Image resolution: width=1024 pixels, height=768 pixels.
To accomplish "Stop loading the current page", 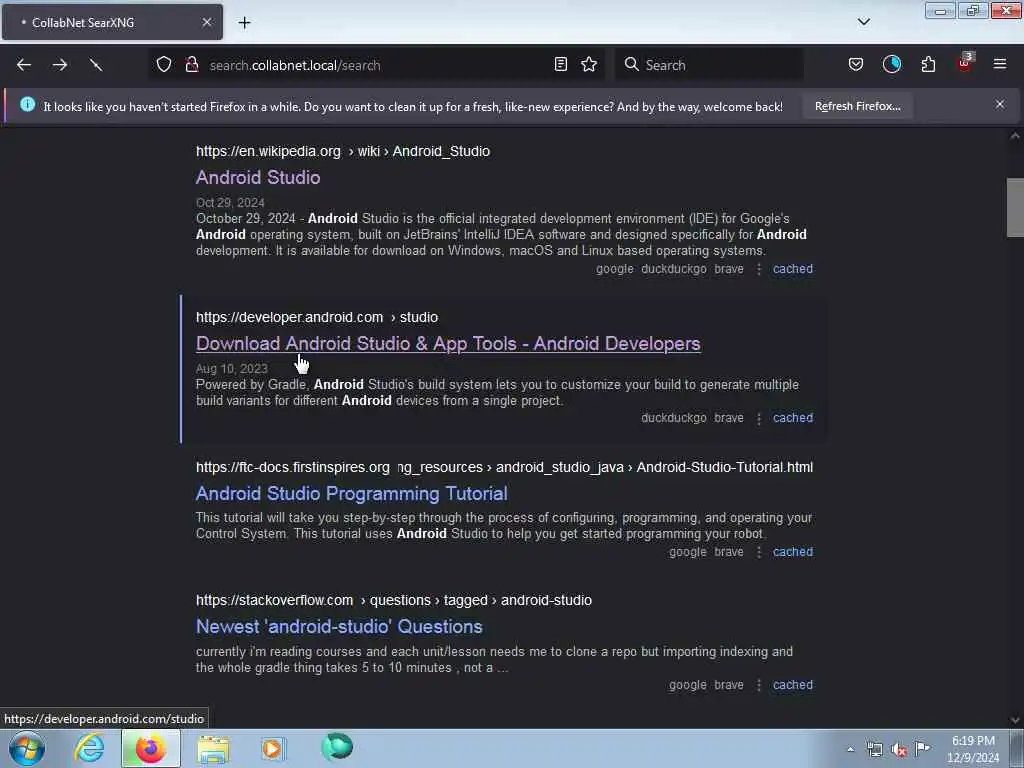I will click(x=96, y=65).
